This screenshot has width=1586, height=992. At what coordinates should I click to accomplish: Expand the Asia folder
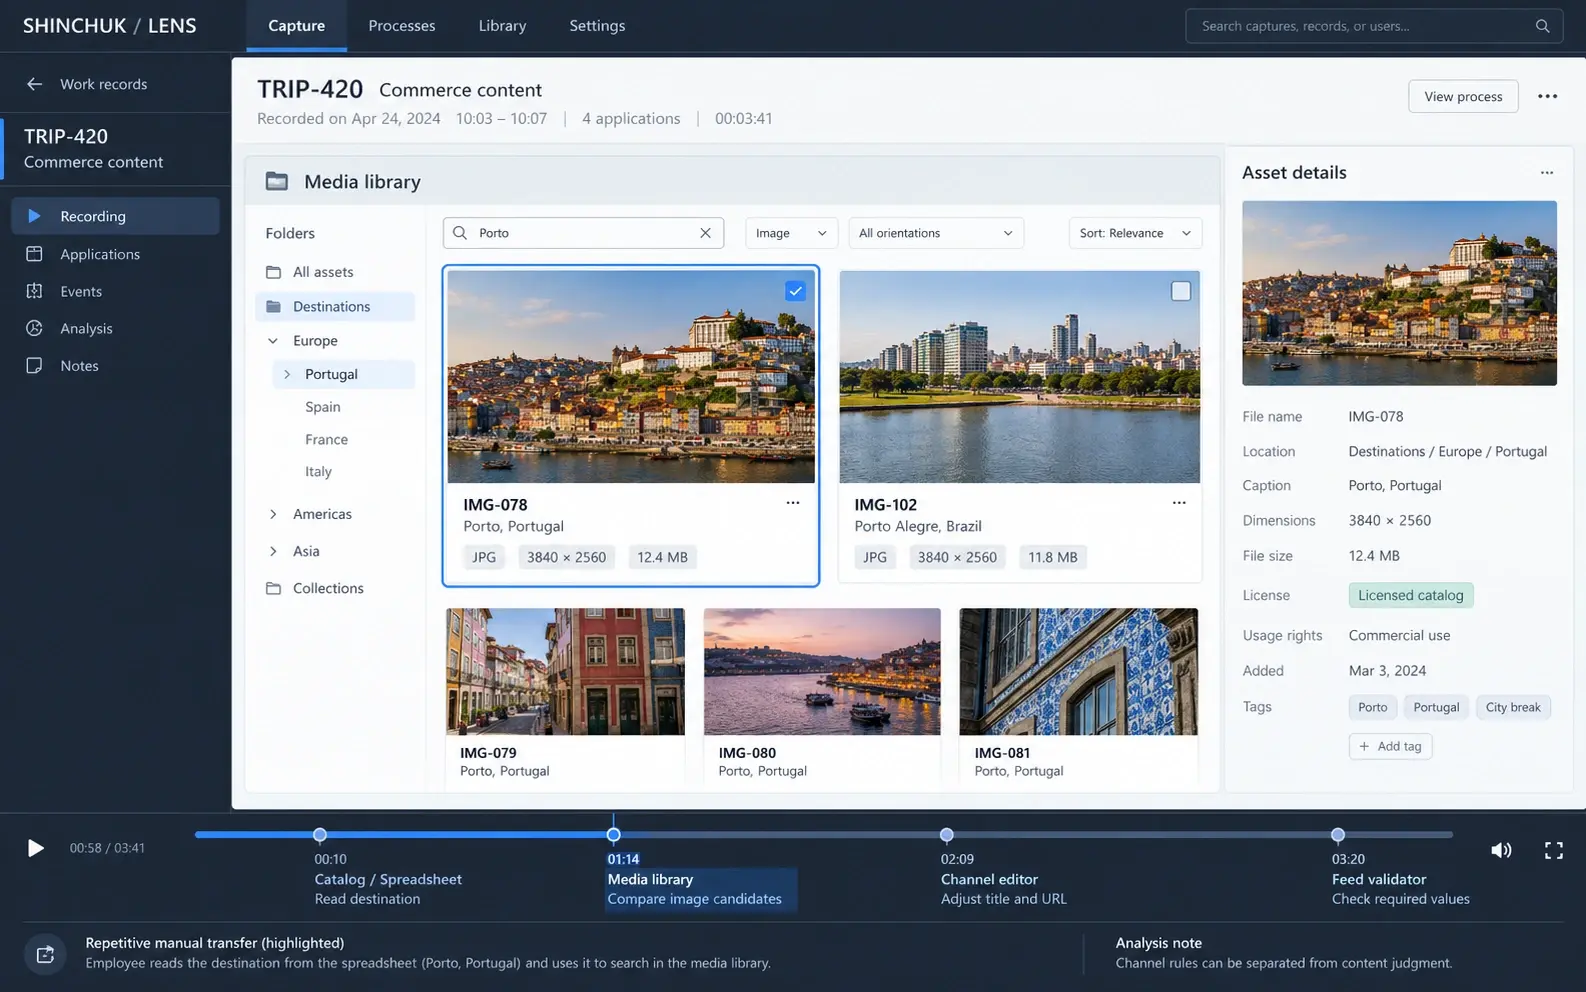click(x=273, y=551)
